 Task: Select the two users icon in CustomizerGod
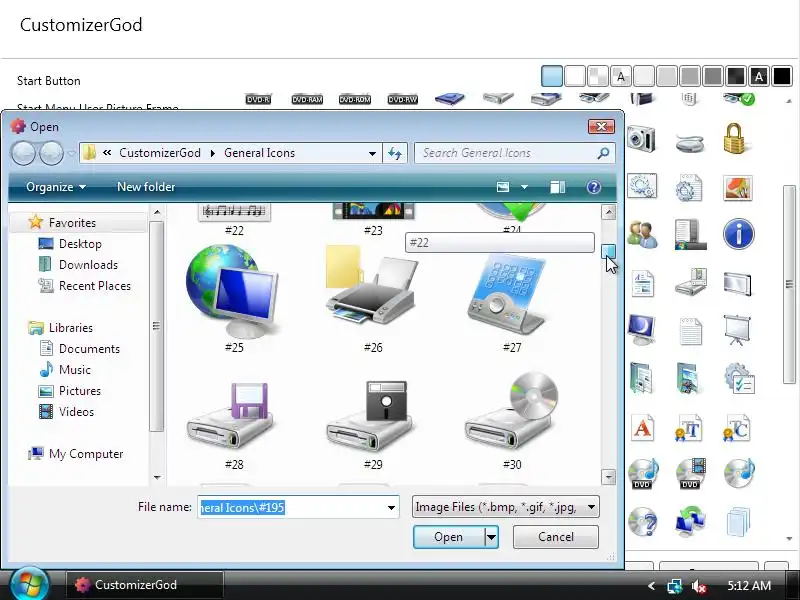(642, 234)
